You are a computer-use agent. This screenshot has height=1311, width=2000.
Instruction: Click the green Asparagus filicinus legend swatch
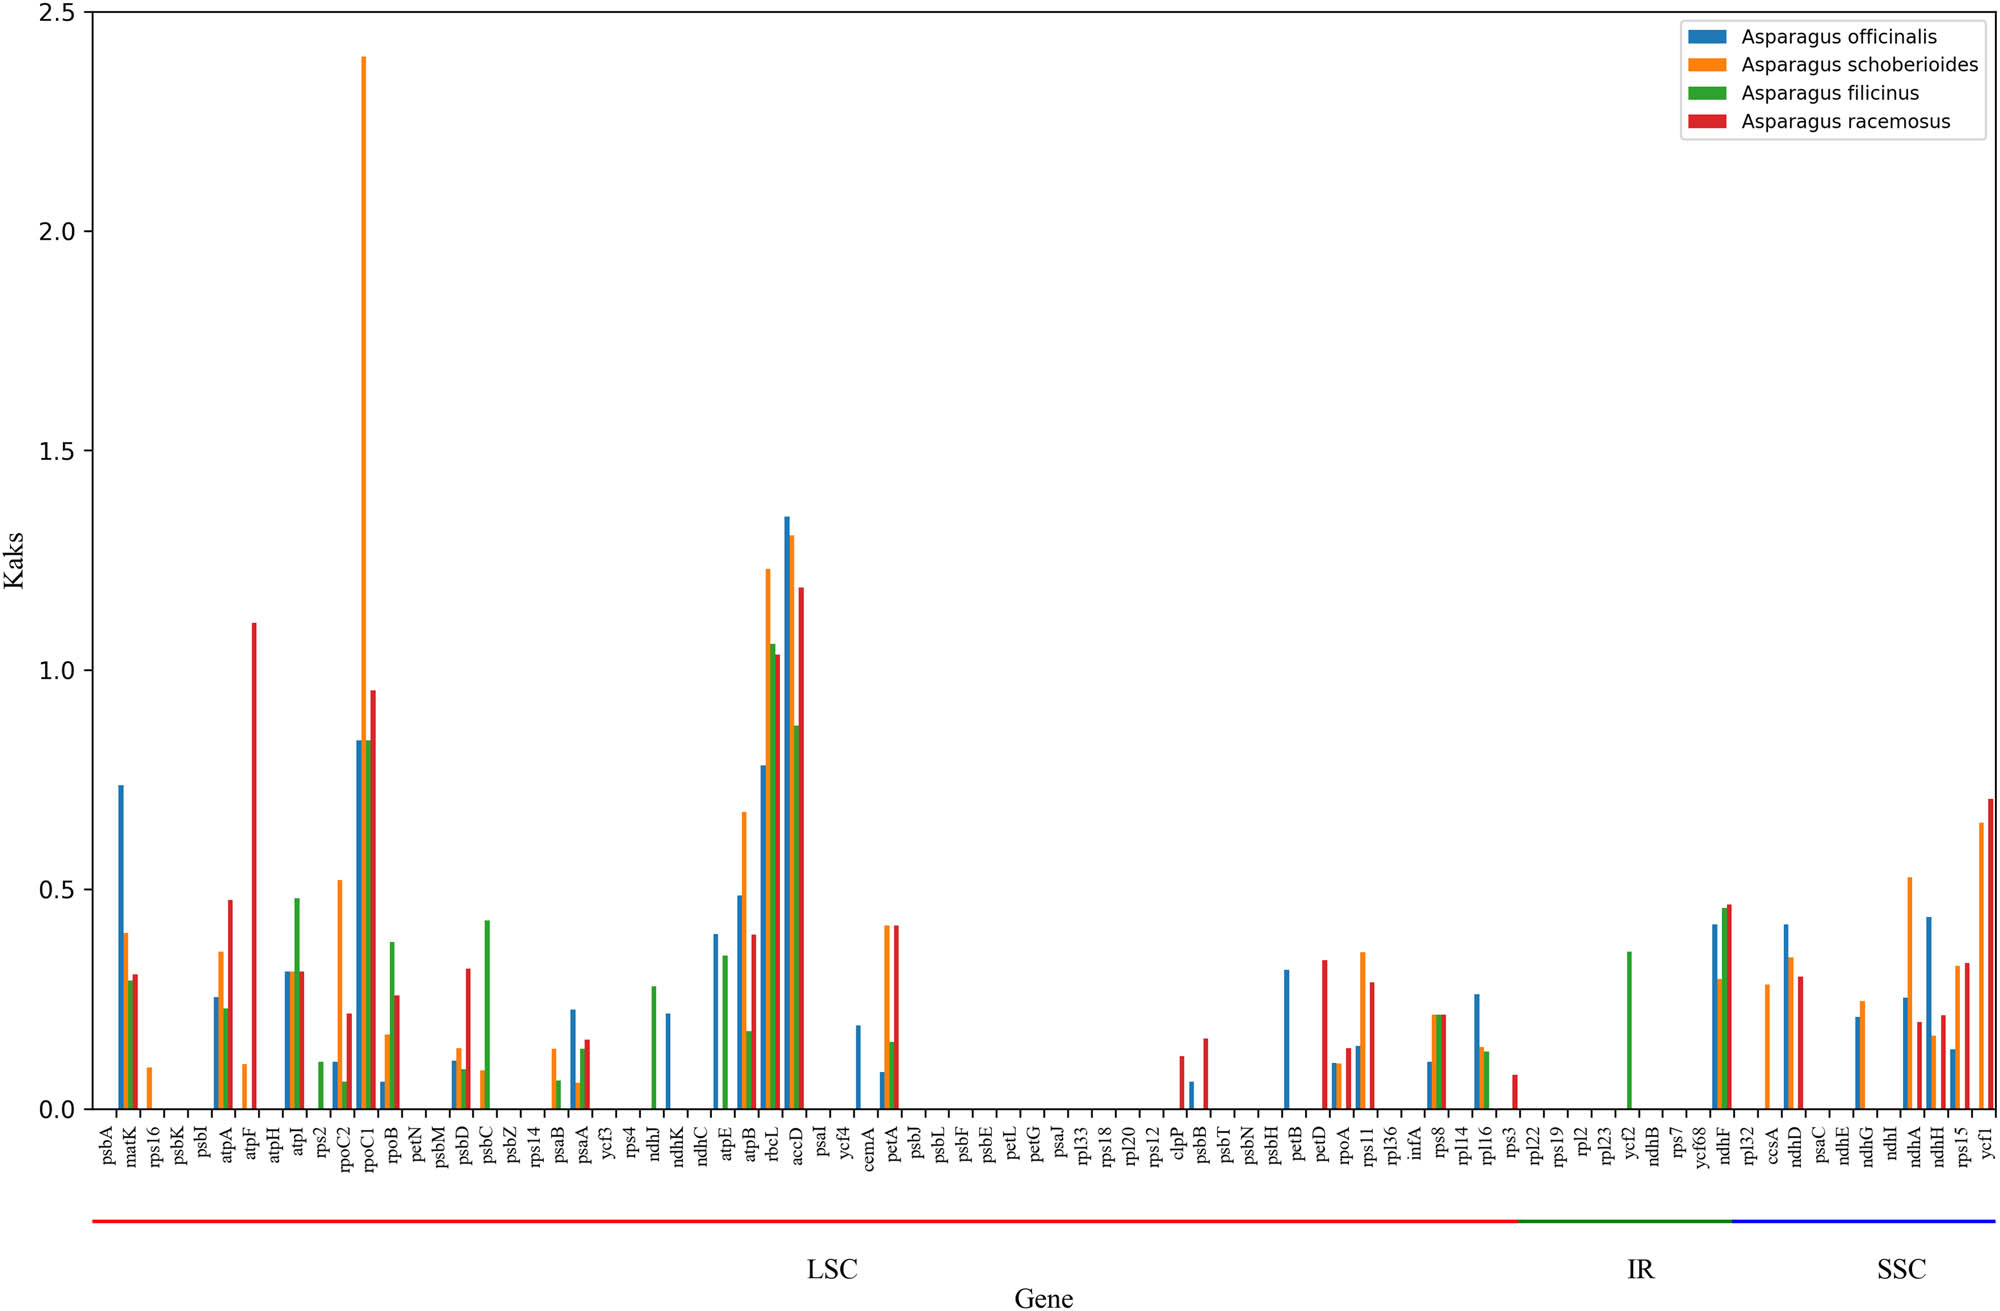pos(1707,93)
